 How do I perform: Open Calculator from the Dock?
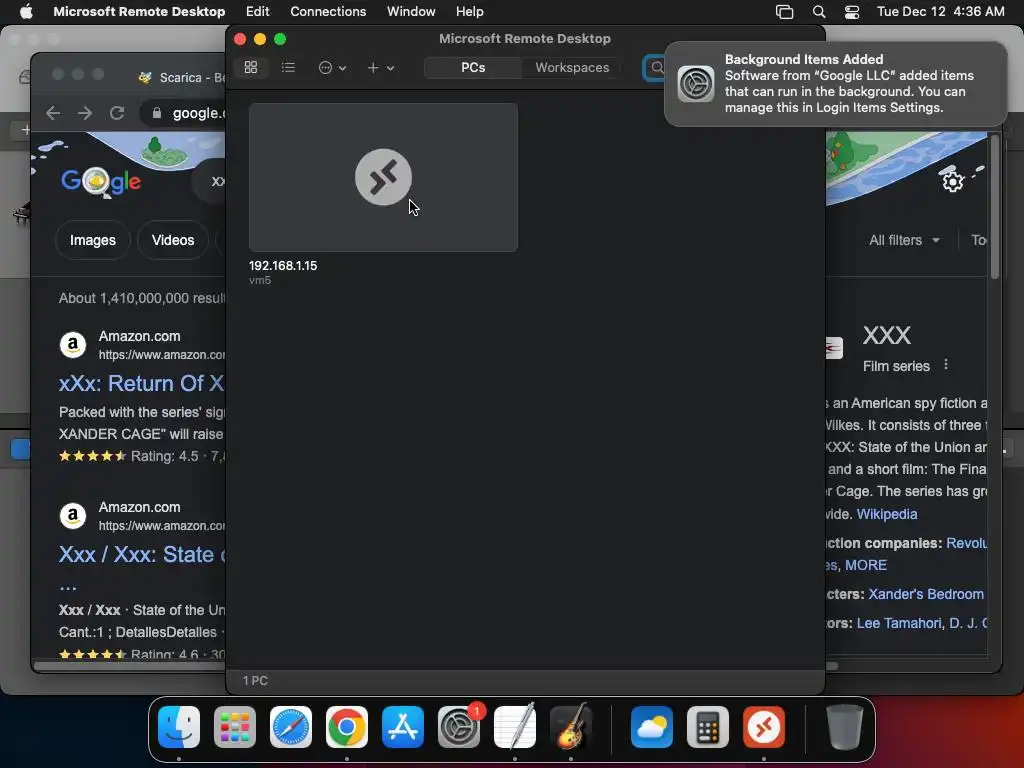pos(708,727)
